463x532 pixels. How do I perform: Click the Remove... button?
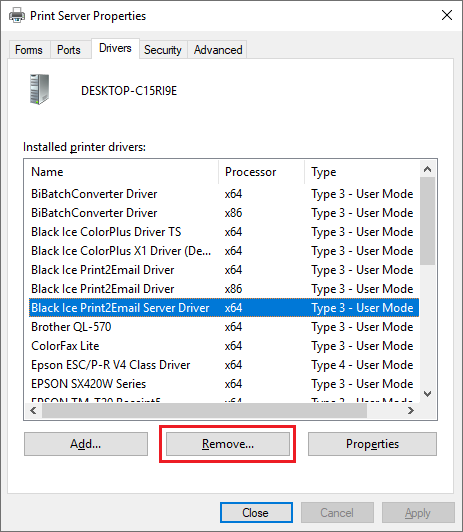(x=228, y=444)
